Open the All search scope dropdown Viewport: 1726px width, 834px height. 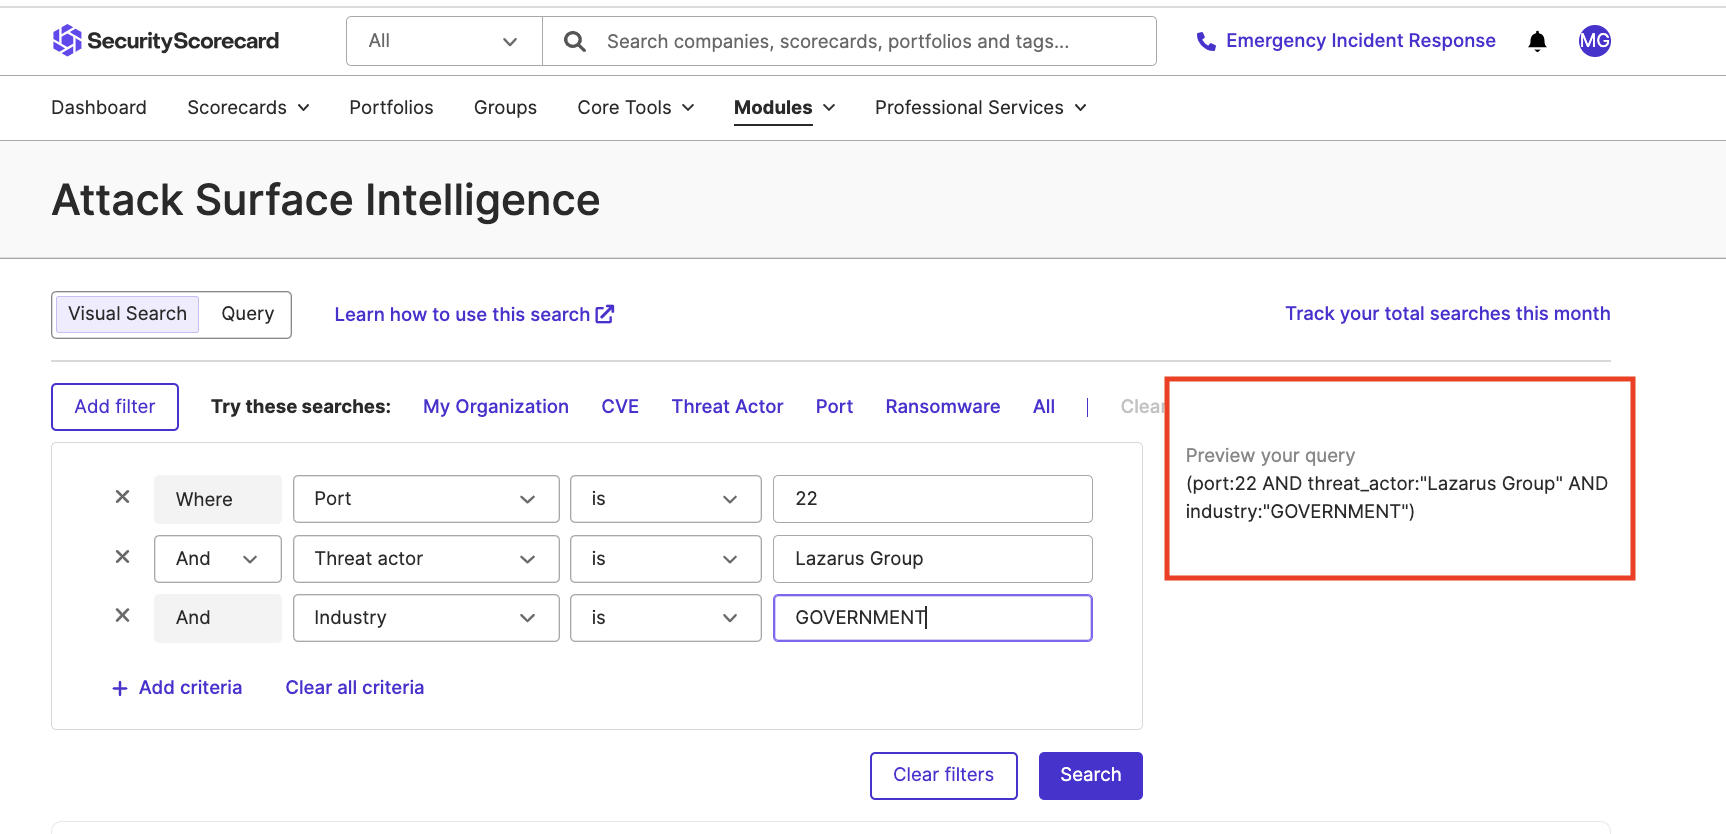tap(444, 41)
